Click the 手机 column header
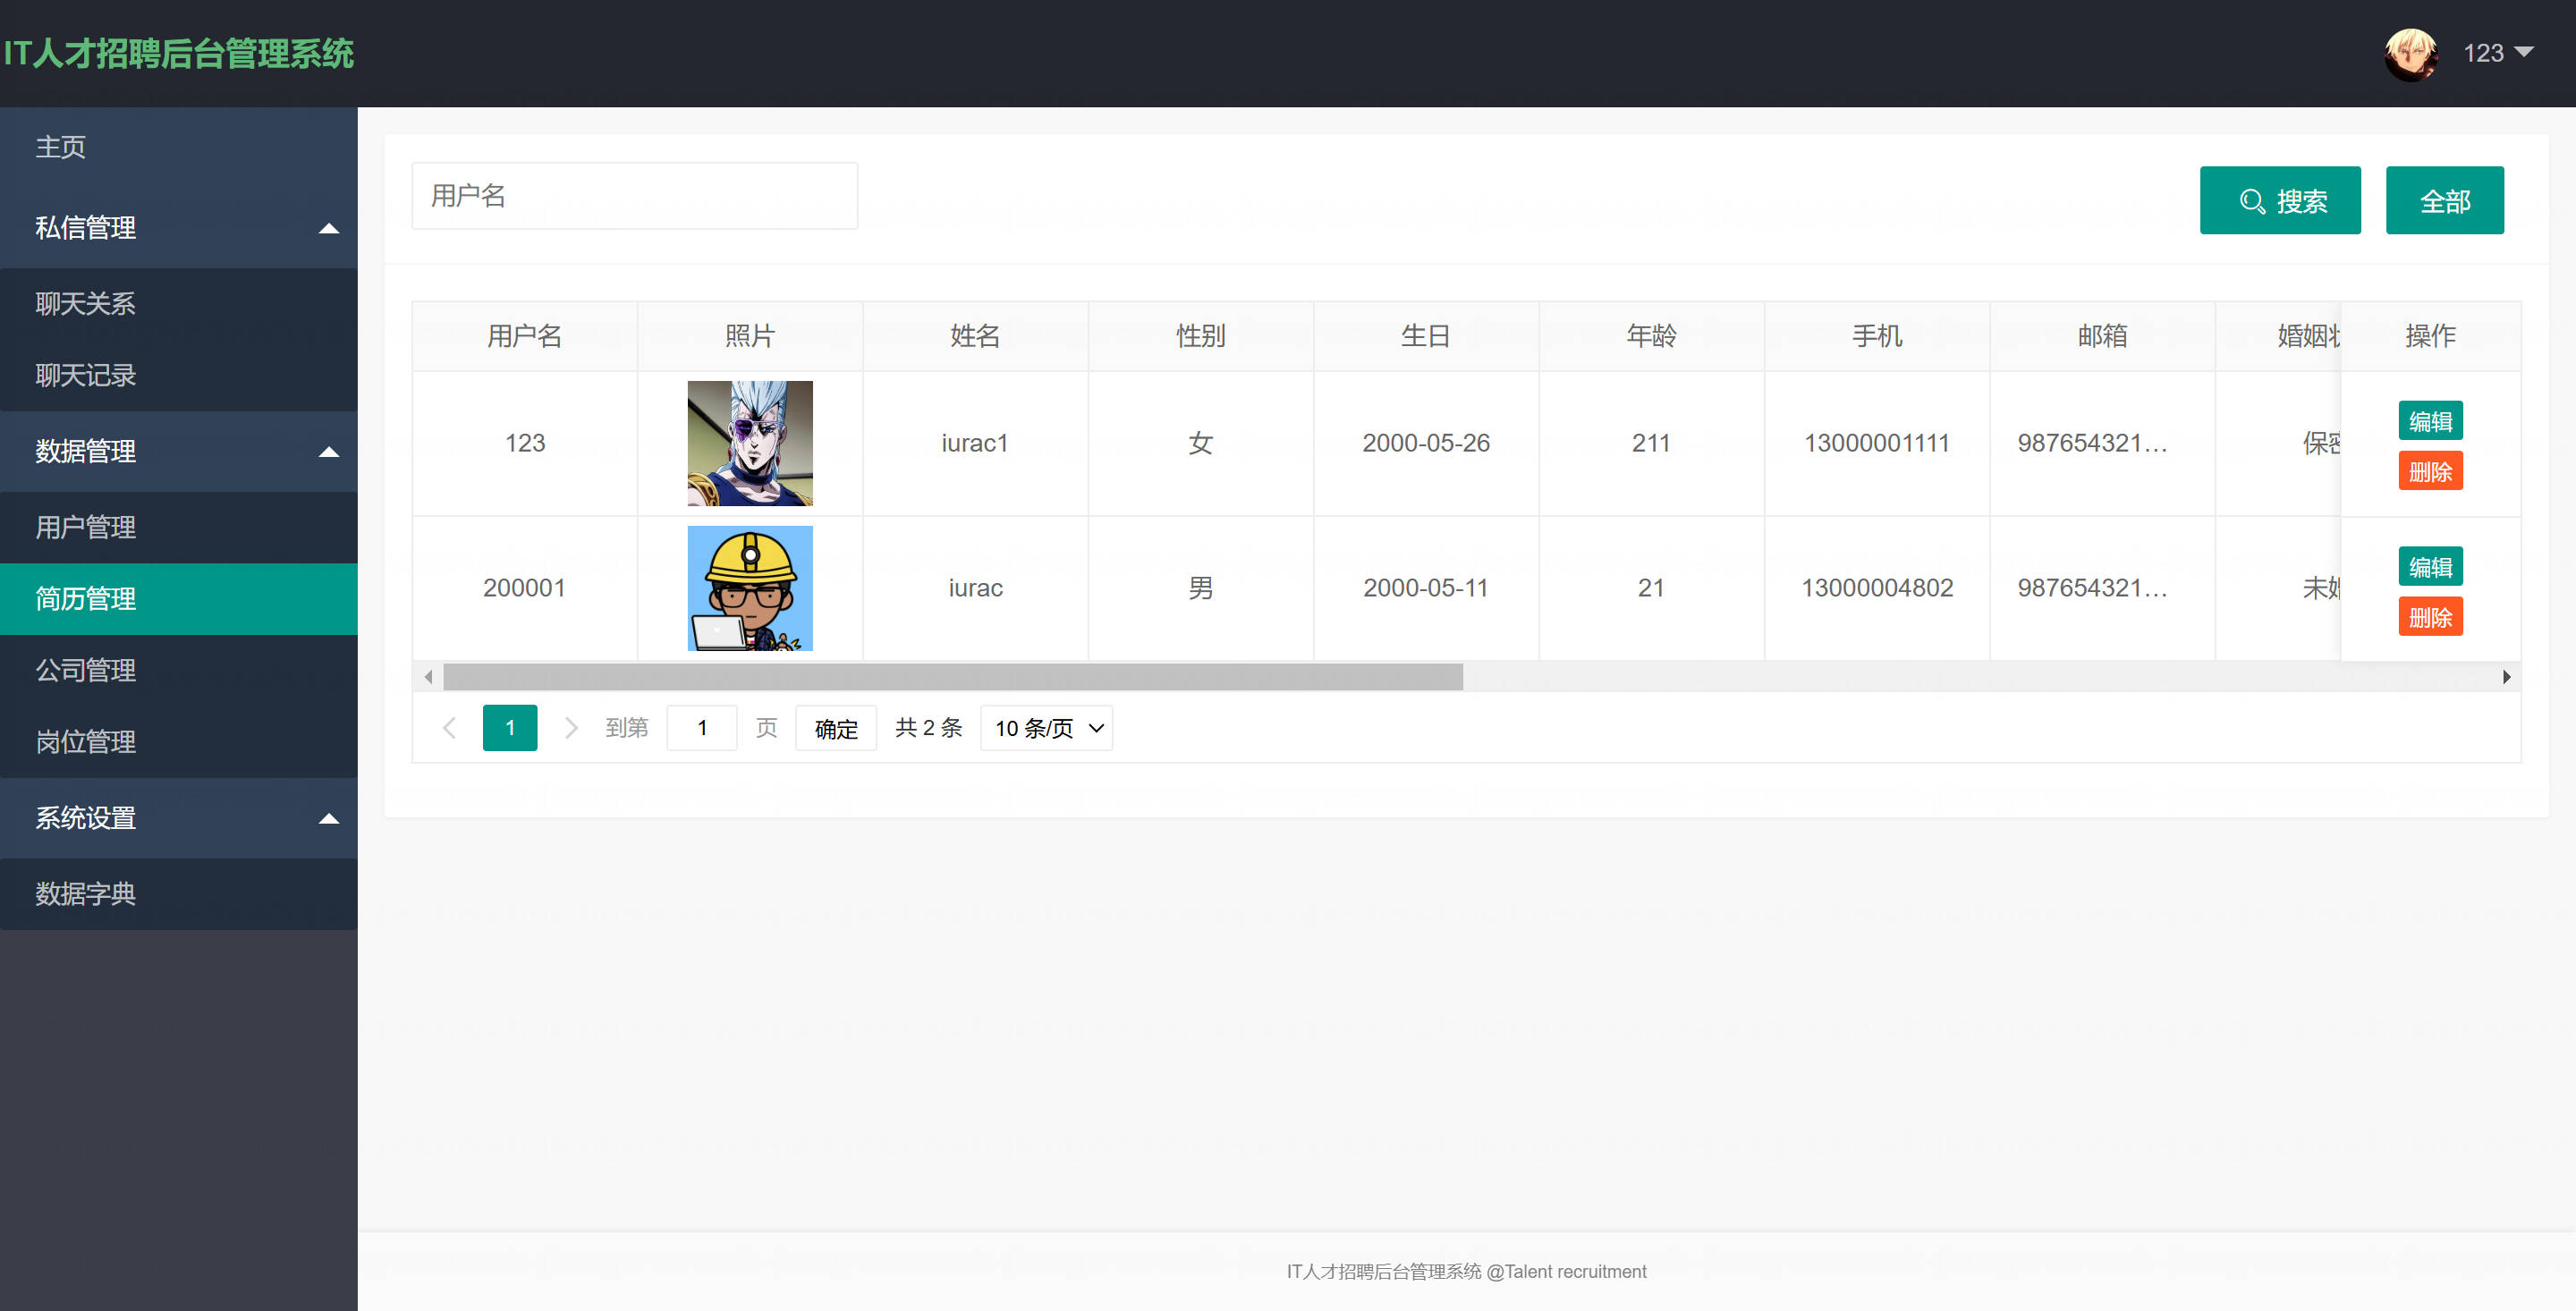Viewport: 2576px width, 1311px height. (x=1877, y=336)
